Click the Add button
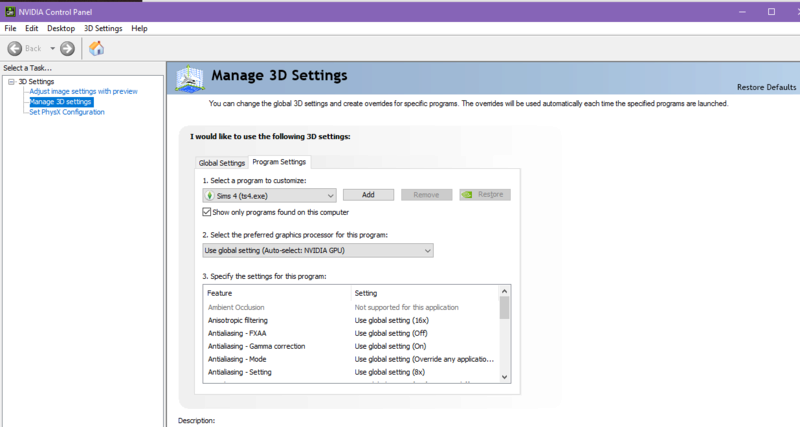 click(x=368, y=195)
